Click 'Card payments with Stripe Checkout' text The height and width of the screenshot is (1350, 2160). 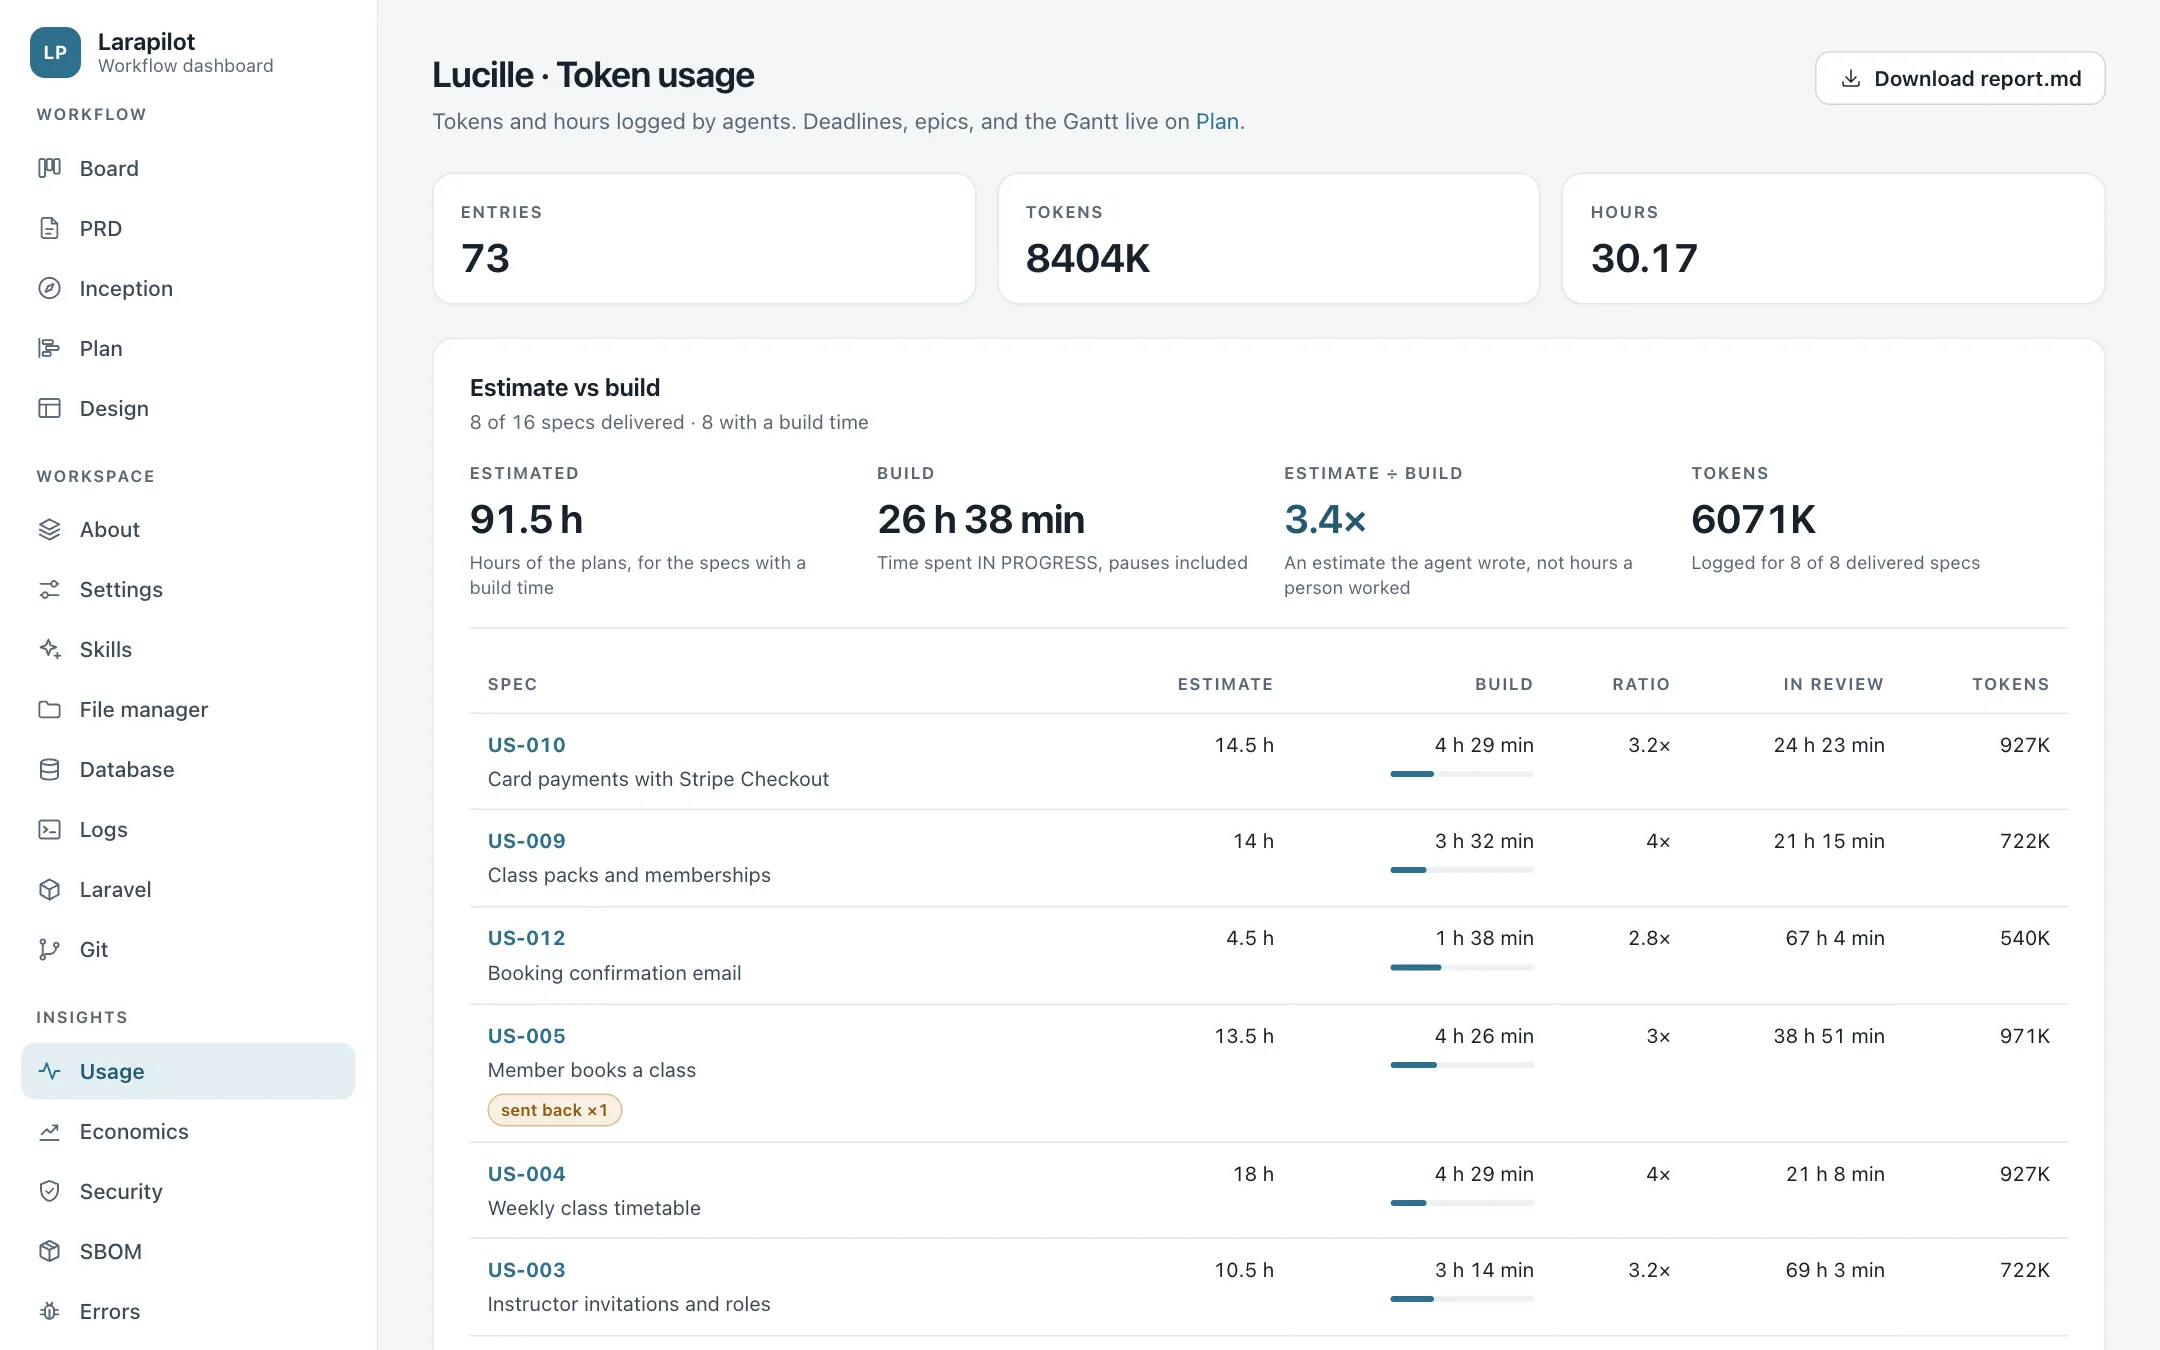pos(658,779)
